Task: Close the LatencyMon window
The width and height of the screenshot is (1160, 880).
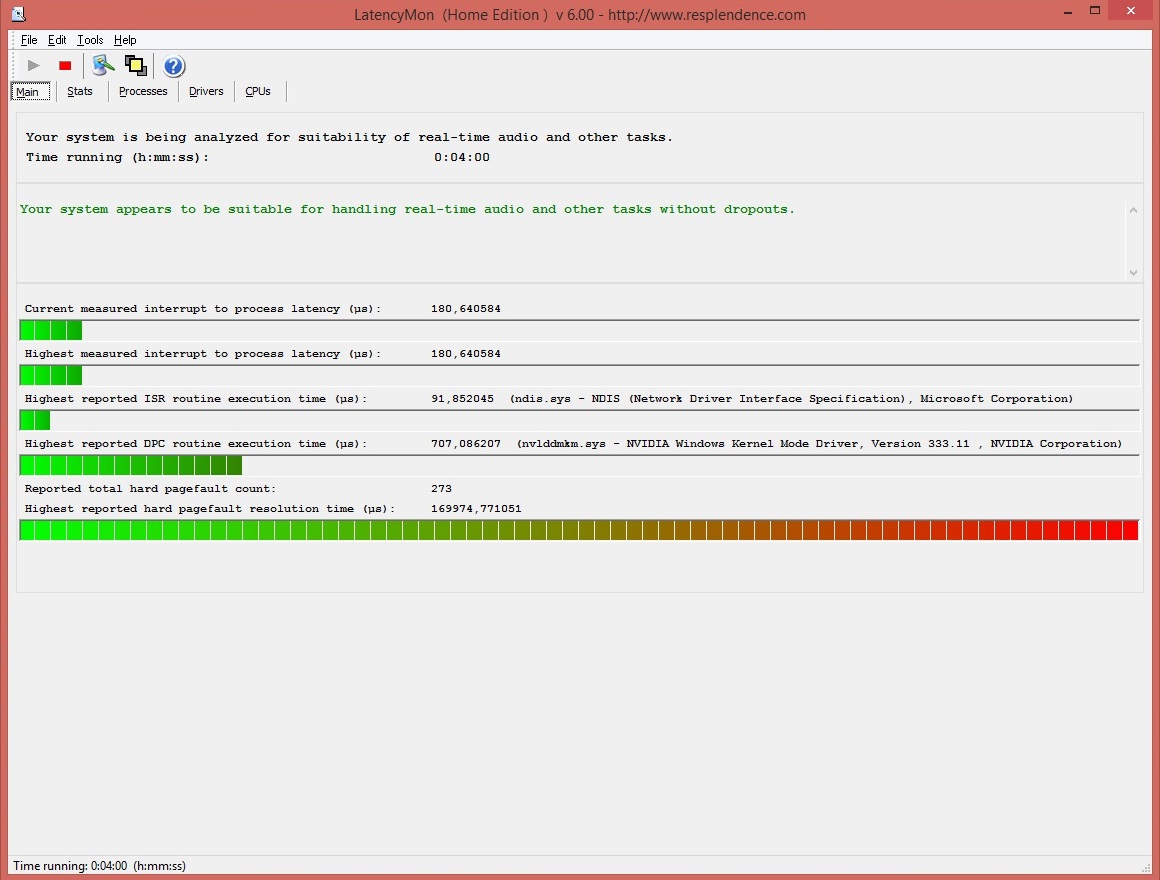Action: pyautogui.click(x=1130, y=11)
